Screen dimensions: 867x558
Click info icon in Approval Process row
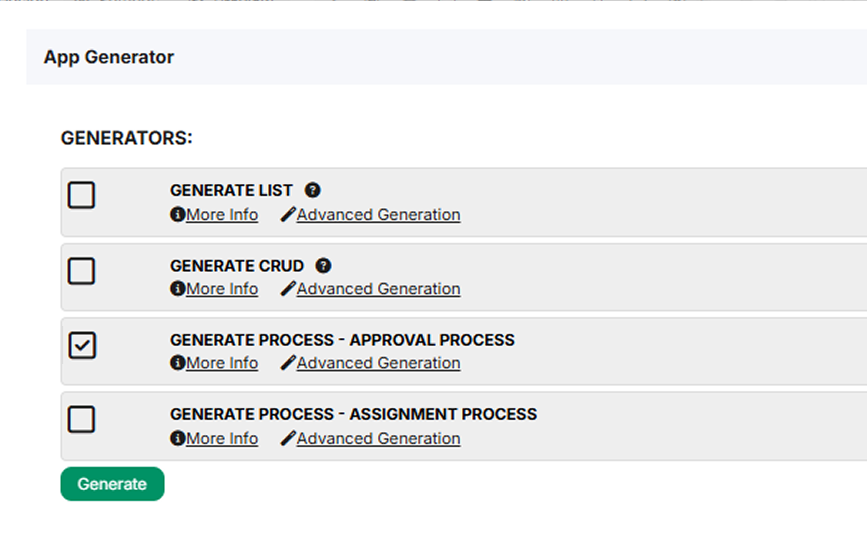[x=177, y=363]
